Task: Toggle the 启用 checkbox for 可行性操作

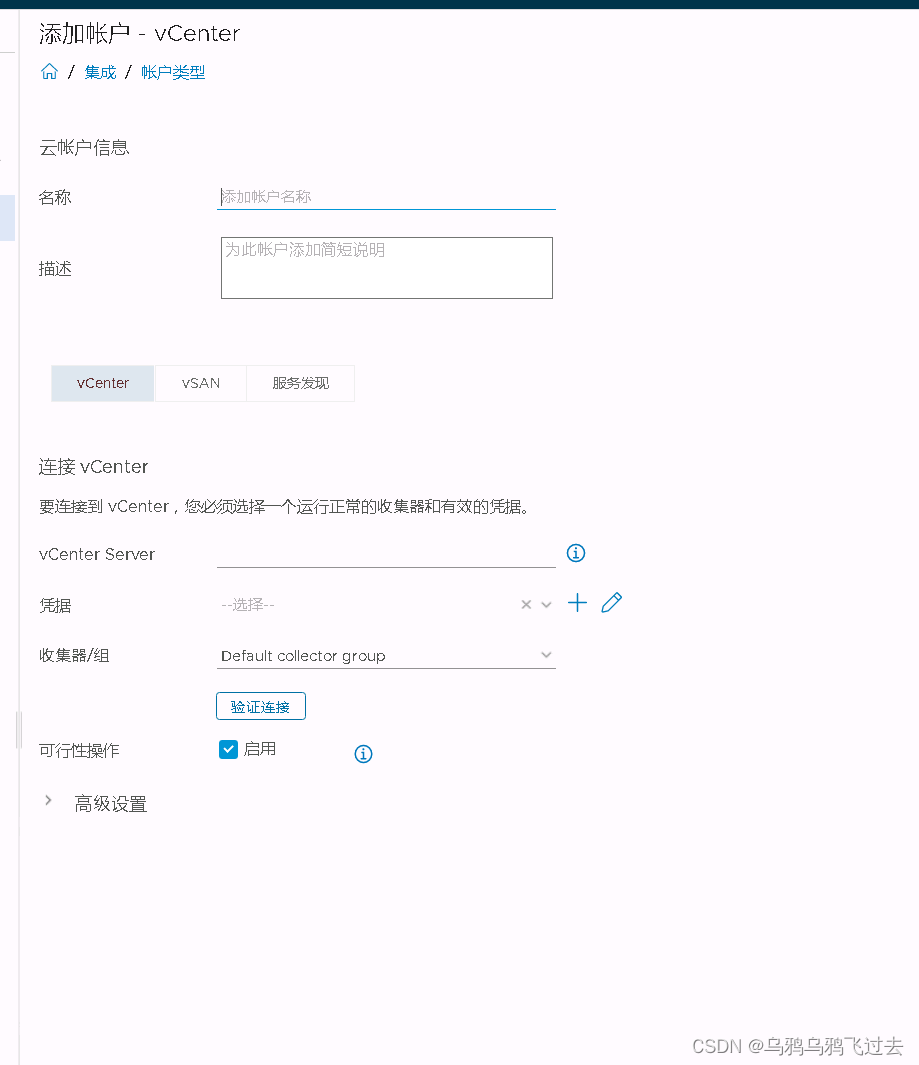Action: tap(228, 749)
